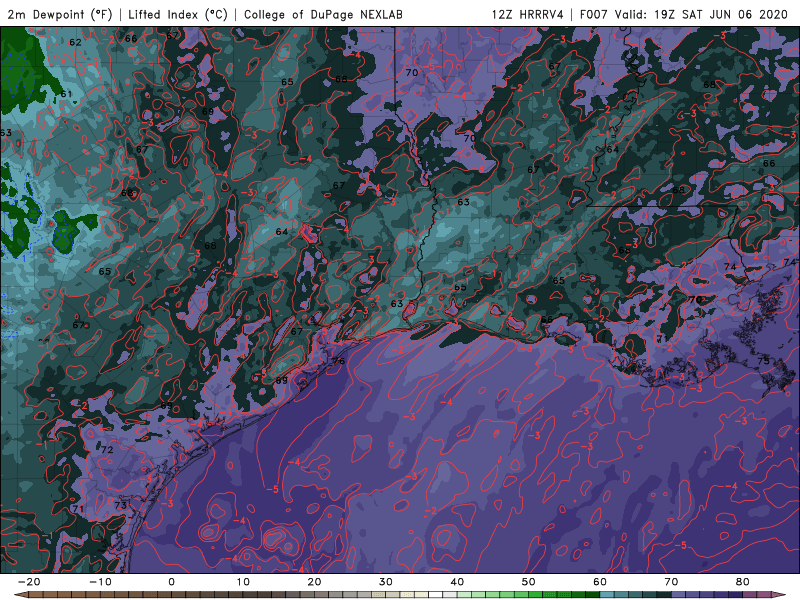Click the '12Z HRRRV4' model run label

pos(528,15)
